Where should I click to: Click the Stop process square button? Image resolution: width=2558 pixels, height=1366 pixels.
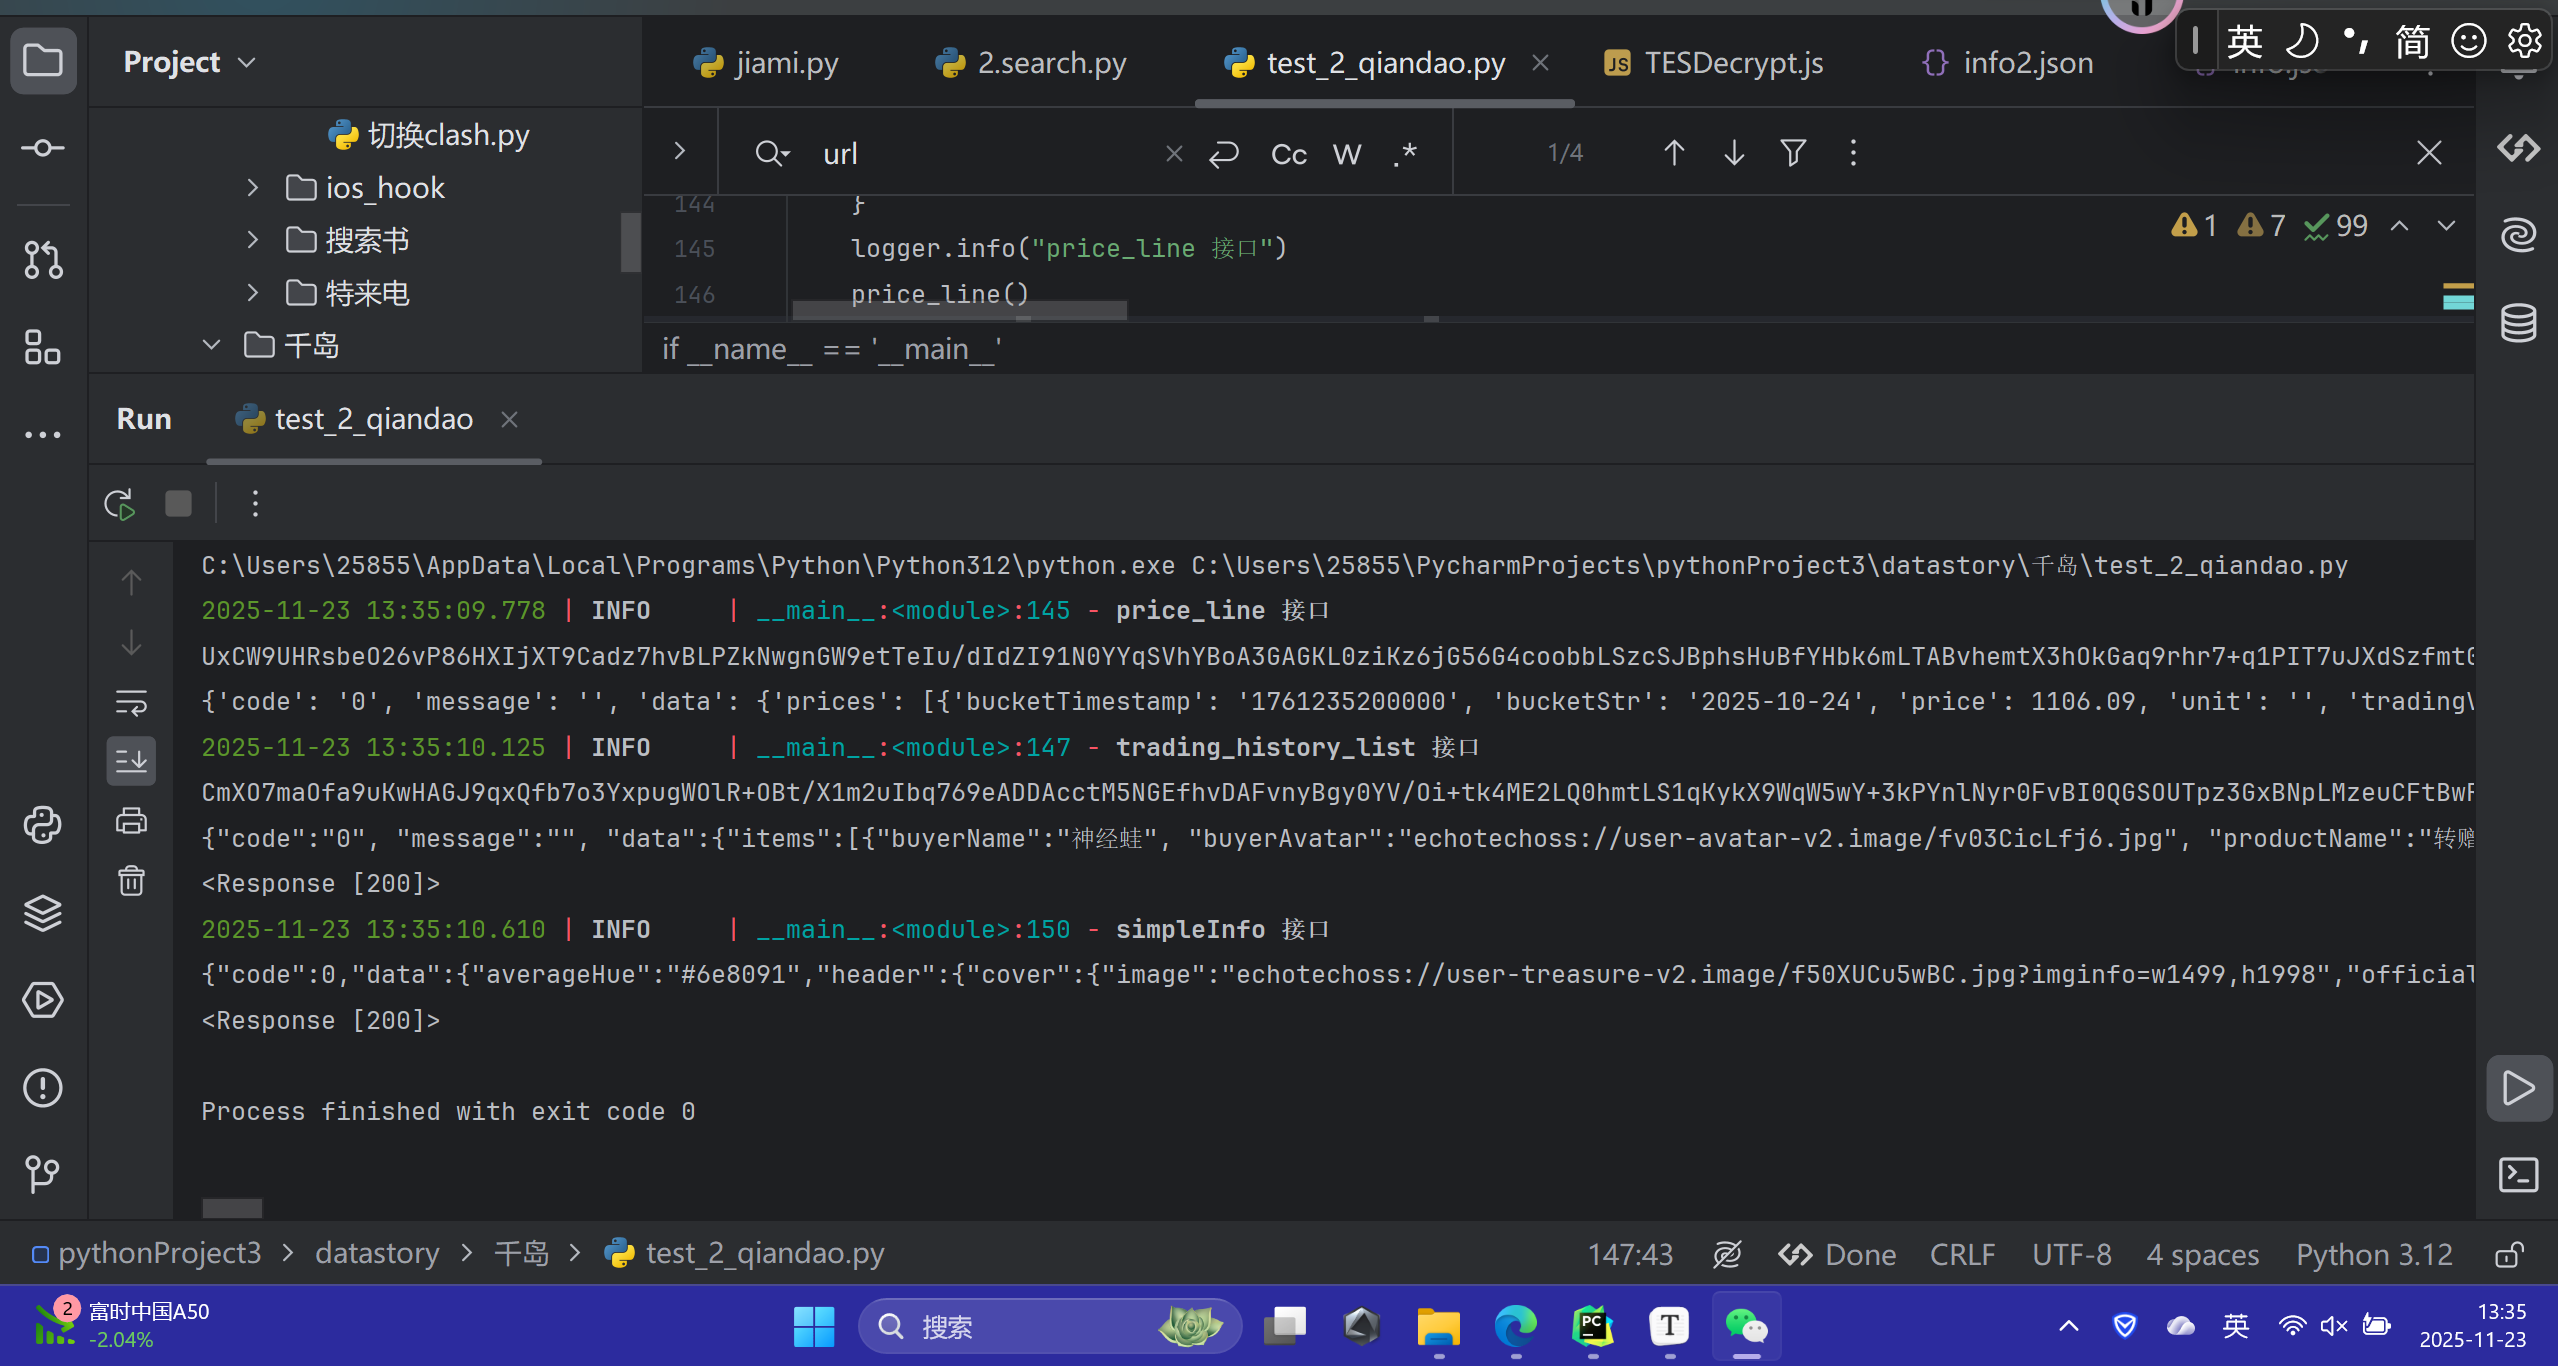click(x=178, y=504)
